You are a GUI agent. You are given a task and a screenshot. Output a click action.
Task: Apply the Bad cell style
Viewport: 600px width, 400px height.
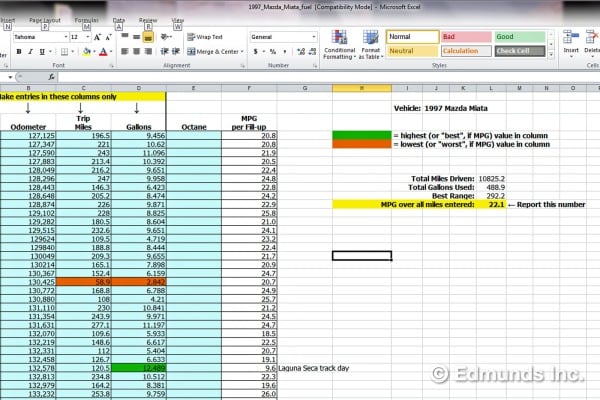tap(466, 37)
